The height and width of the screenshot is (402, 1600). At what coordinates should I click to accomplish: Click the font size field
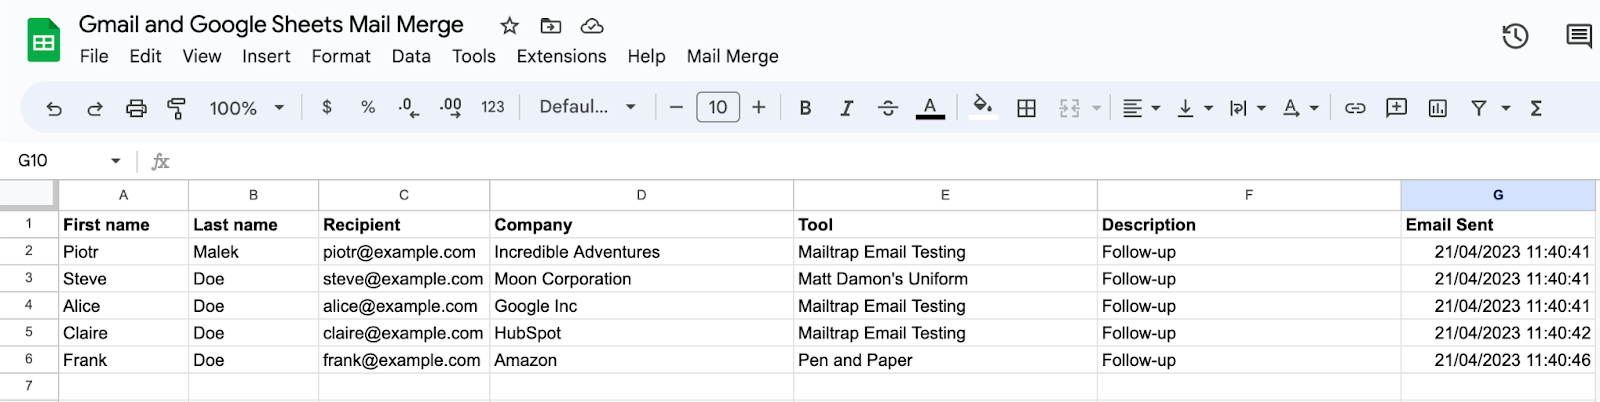tap(718, 107)
